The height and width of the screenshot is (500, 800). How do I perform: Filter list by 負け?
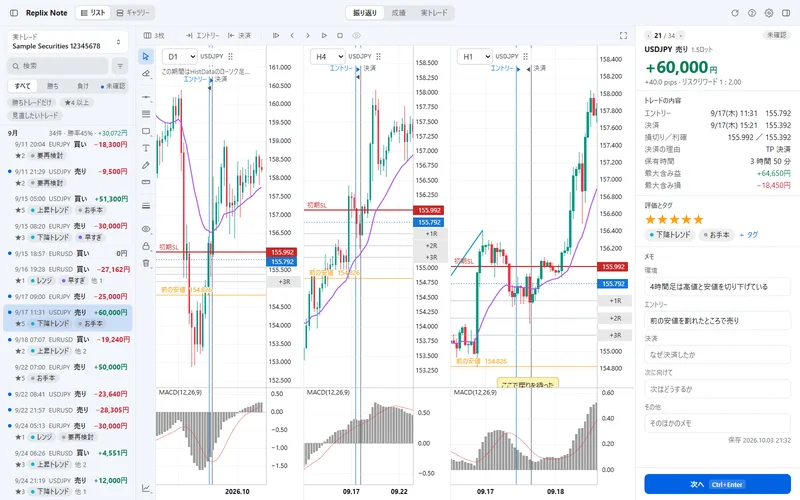83,86
